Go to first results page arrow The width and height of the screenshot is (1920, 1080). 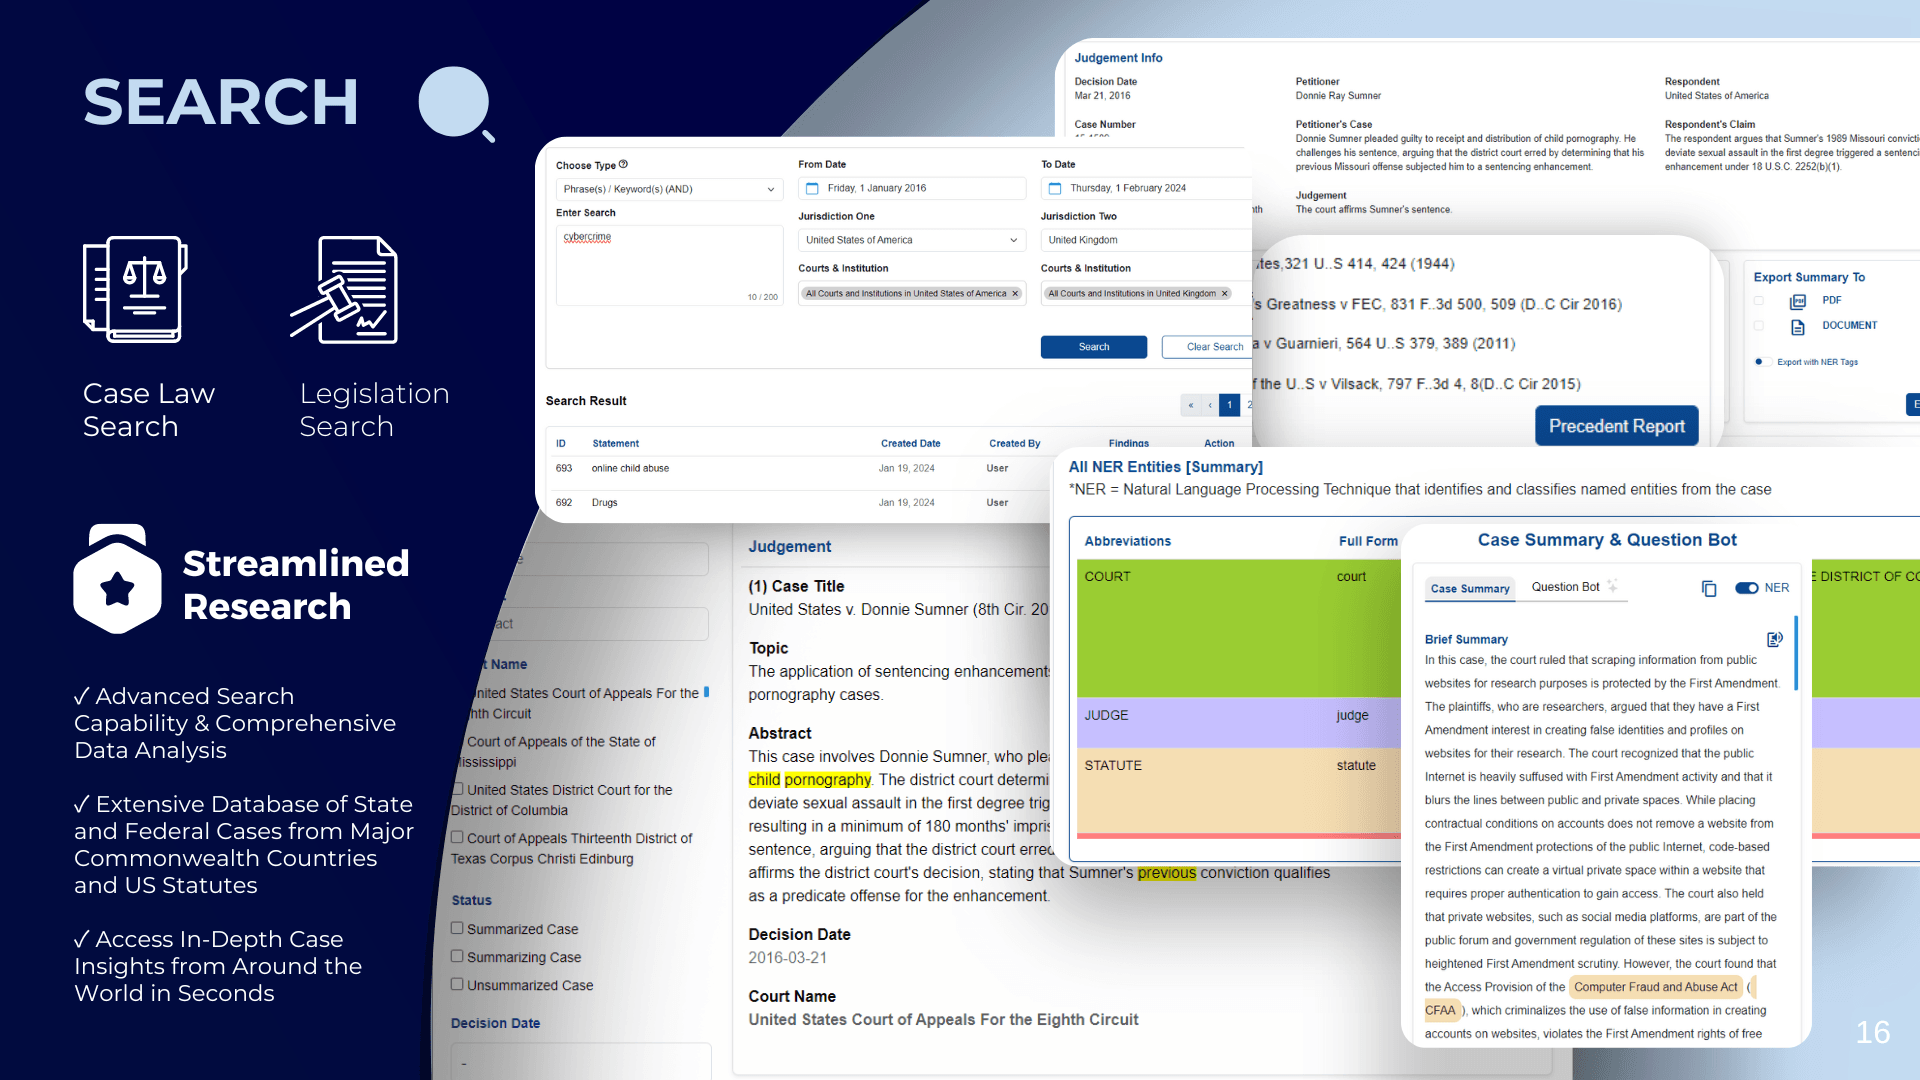(x=1191, y=405)
